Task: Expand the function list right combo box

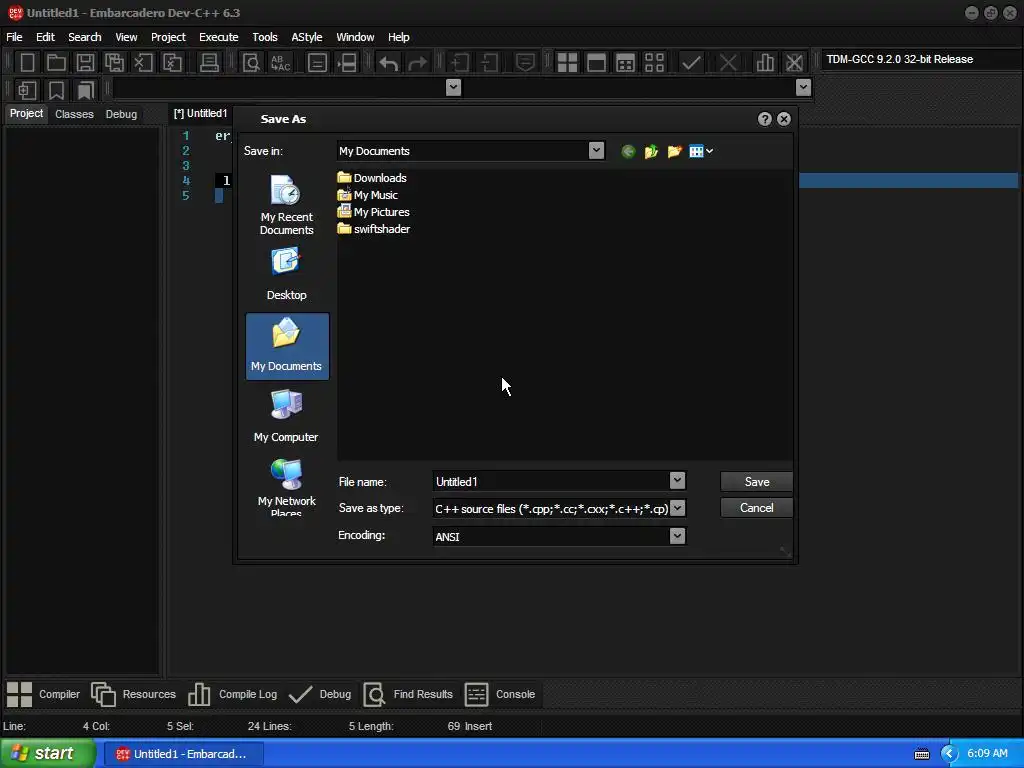Action: [x=803, y=88]
